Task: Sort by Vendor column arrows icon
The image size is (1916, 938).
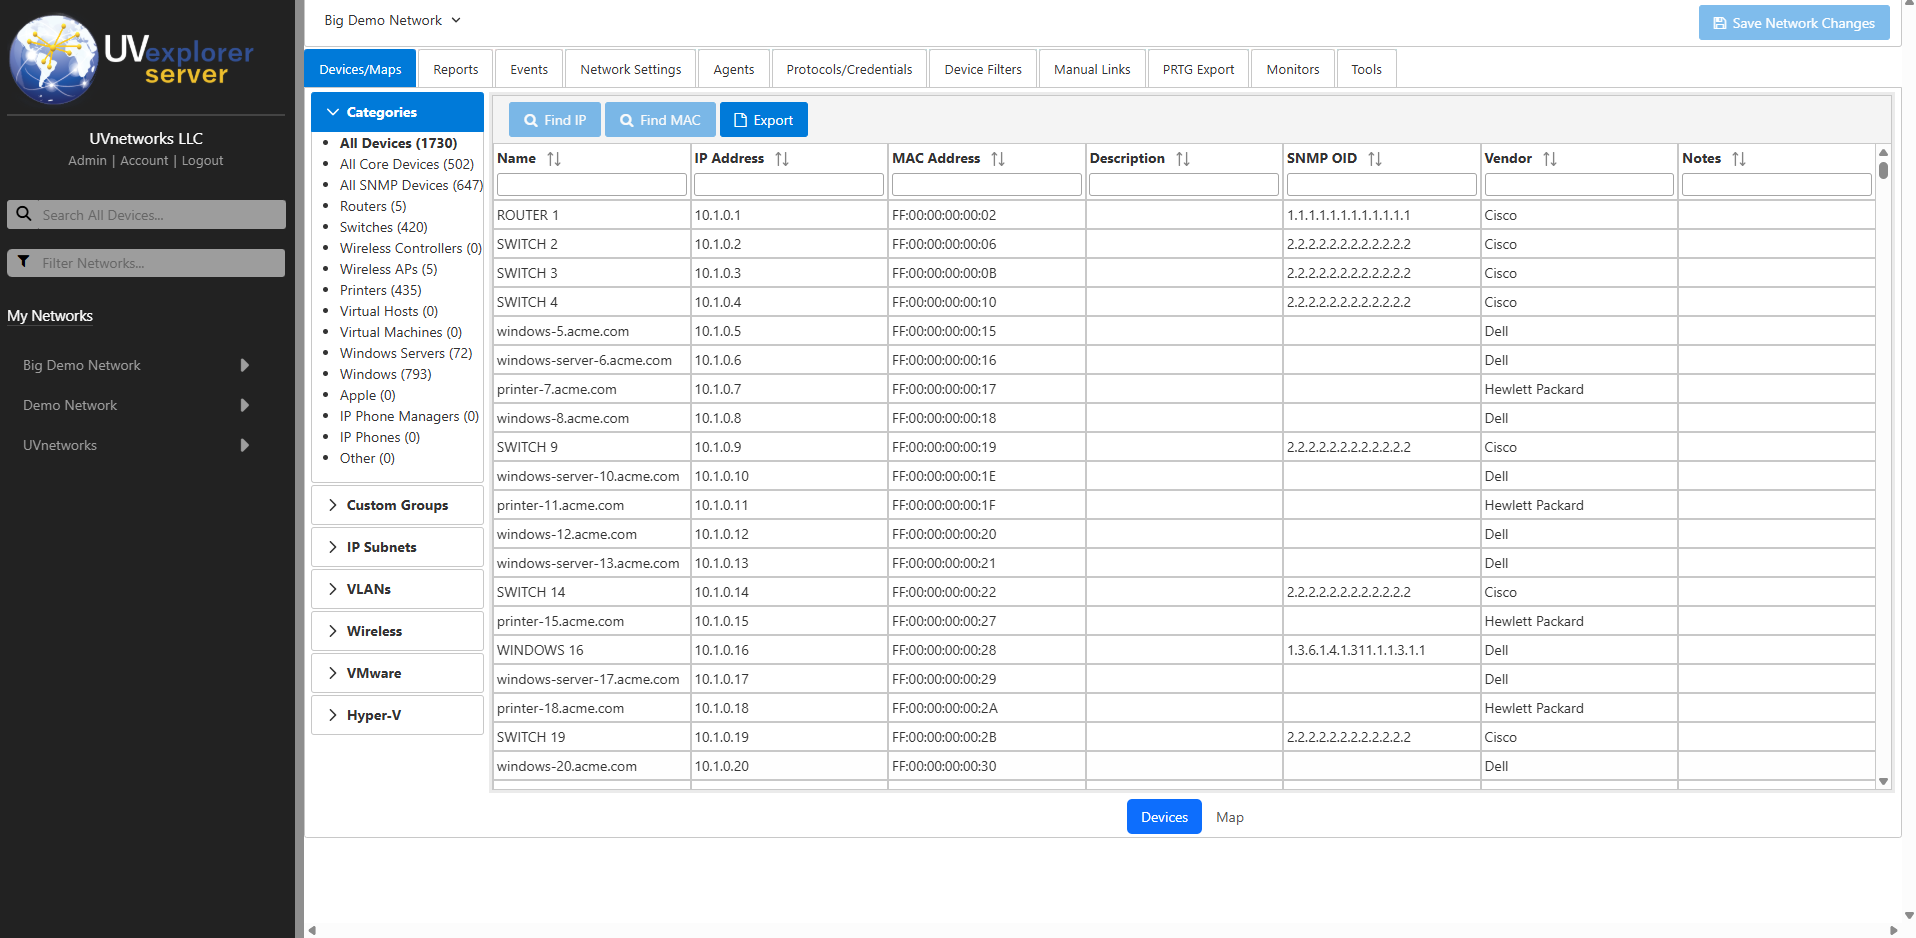Action: pos(1550,159)
